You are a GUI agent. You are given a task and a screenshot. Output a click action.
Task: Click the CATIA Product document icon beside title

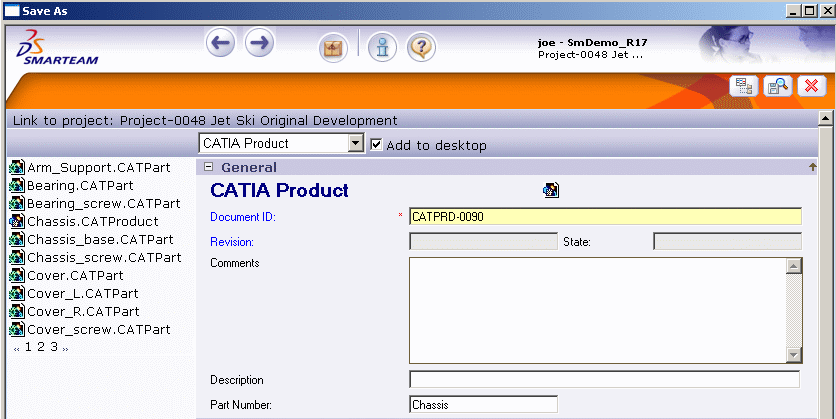(x=550, y=190)
